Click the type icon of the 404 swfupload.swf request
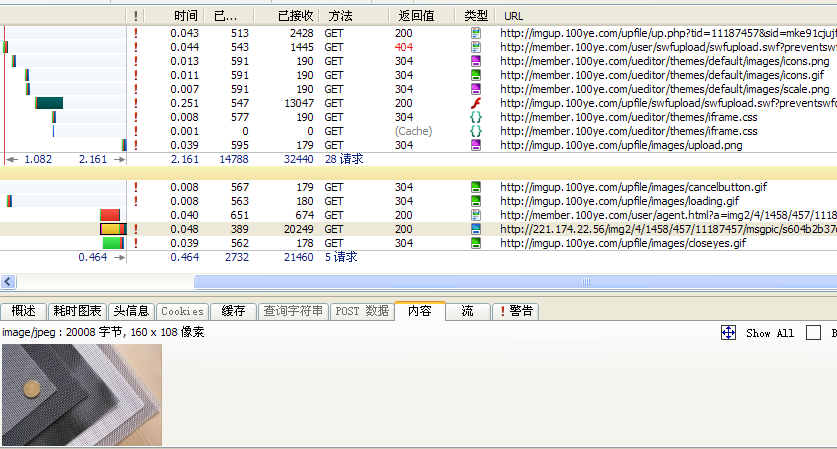The height and width of the screenshot is (449, 837). click(x=476, y=47)
